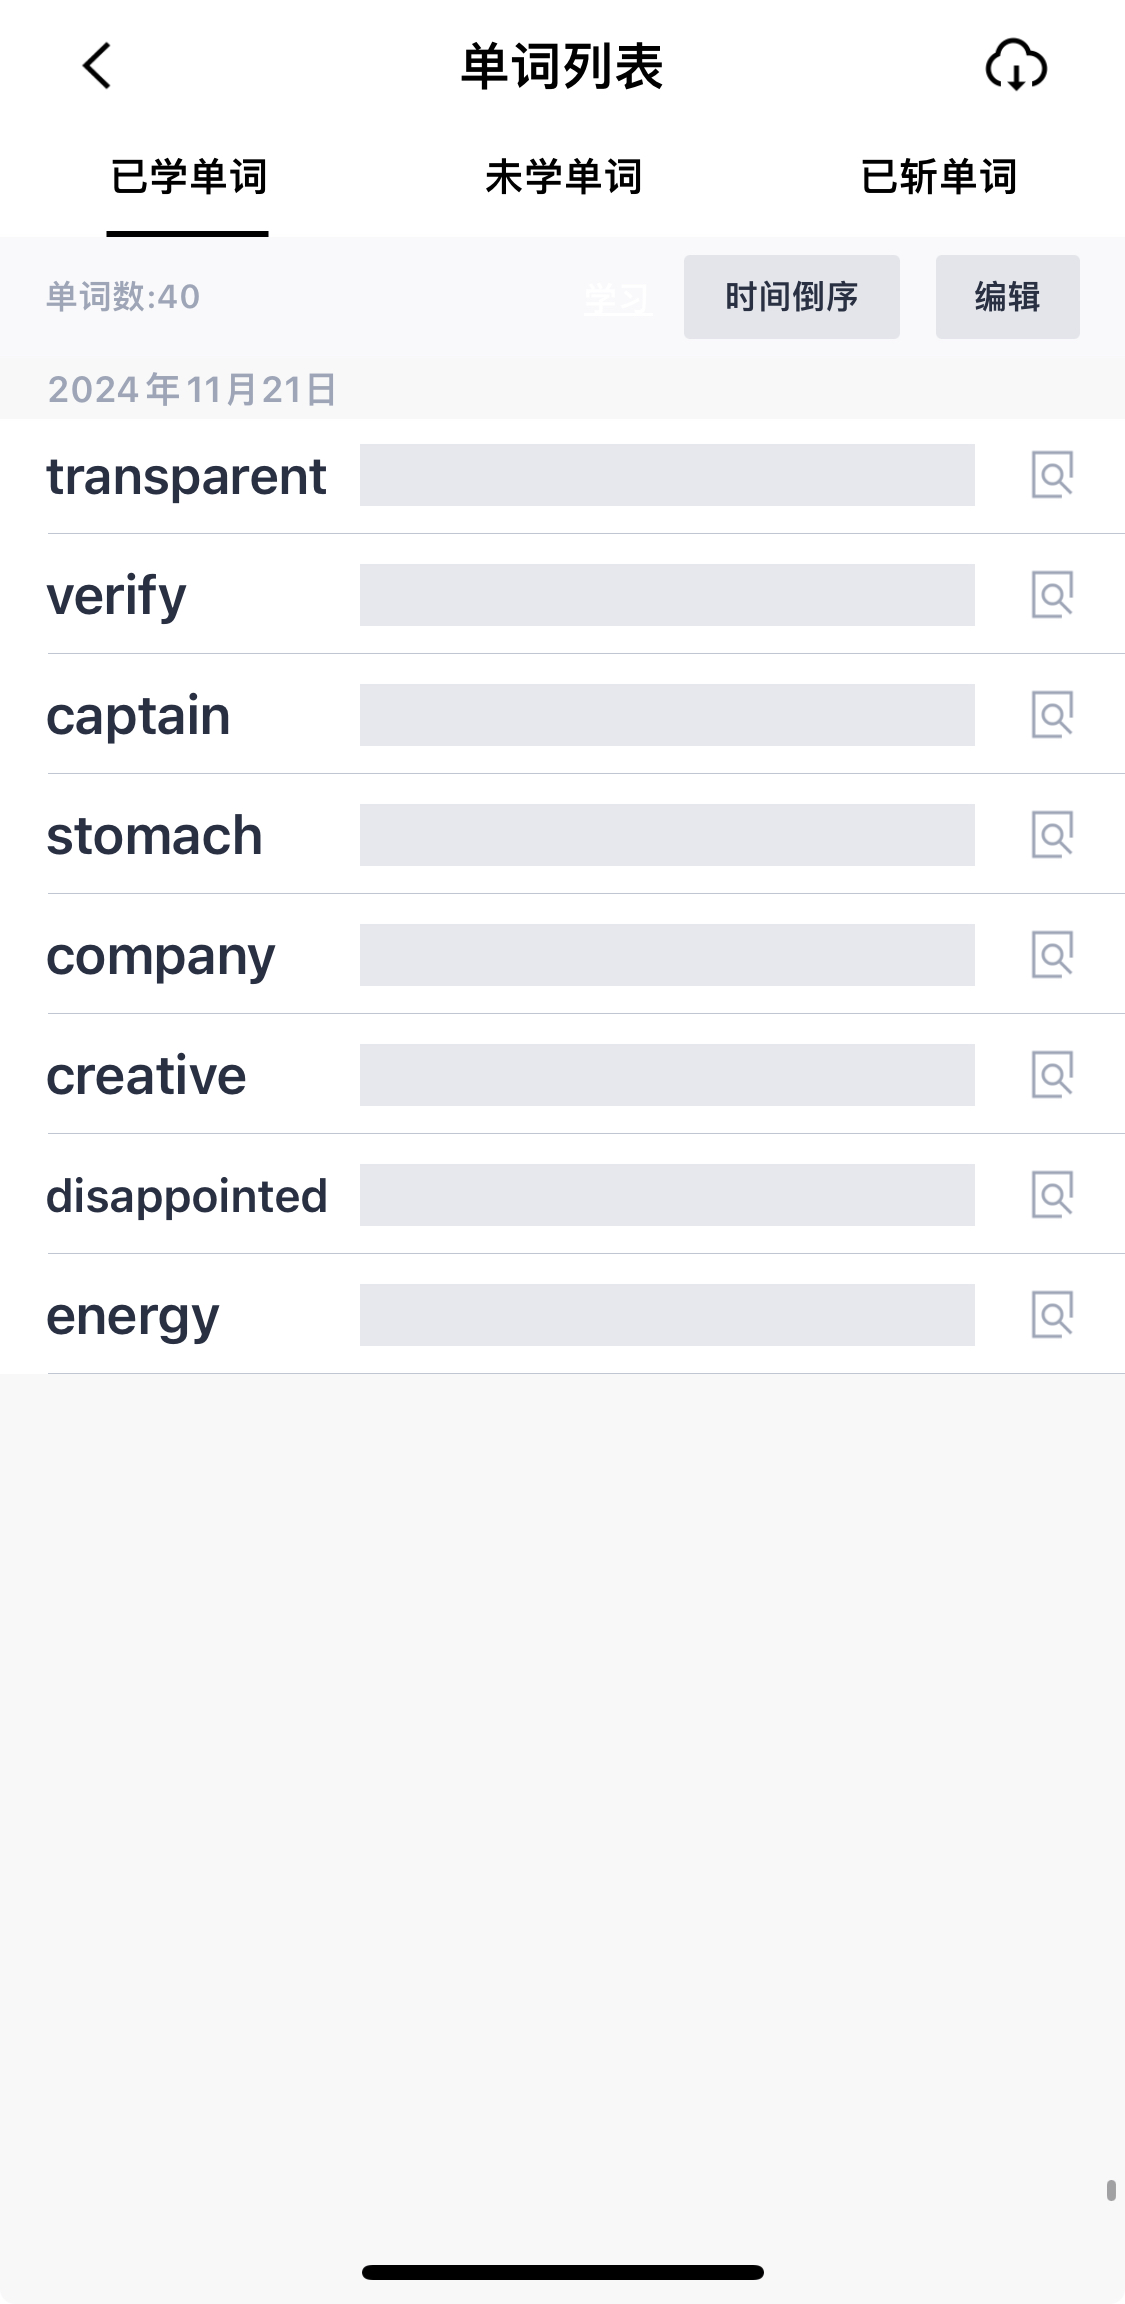
Task: Reveal hidden meaning of stomach
Action: click(x=667, y=835)
